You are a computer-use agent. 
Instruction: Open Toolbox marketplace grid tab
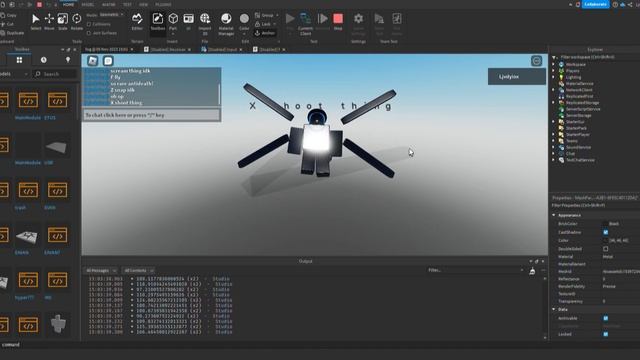19,60
